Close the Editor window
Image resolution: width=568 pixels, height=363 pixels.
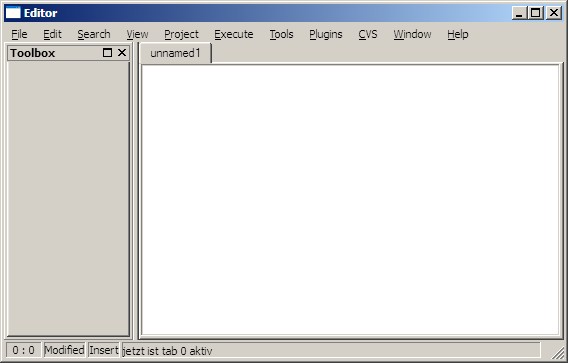554,13
